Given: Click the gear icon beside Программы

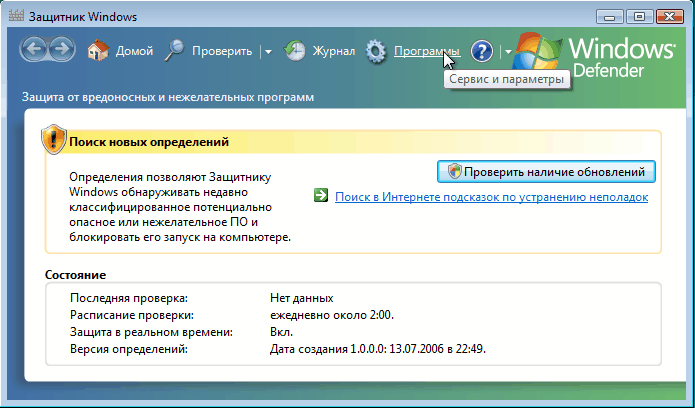Looking at the screenshot, I should [375, 51].
